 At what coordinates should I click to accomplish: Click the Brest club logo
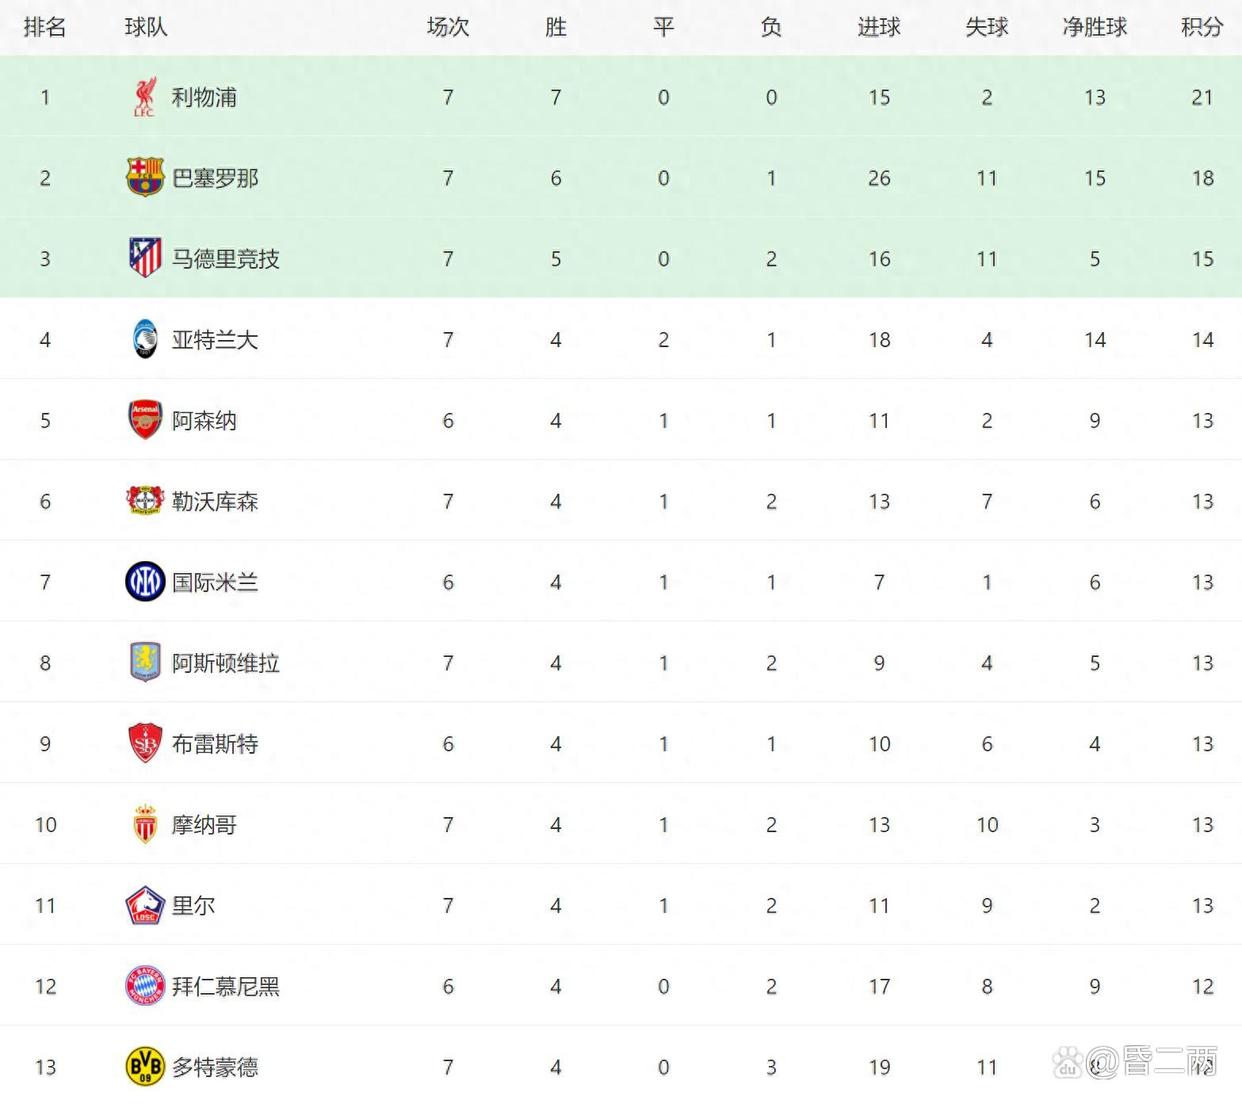pyautogui.click(x=145, y=743)
